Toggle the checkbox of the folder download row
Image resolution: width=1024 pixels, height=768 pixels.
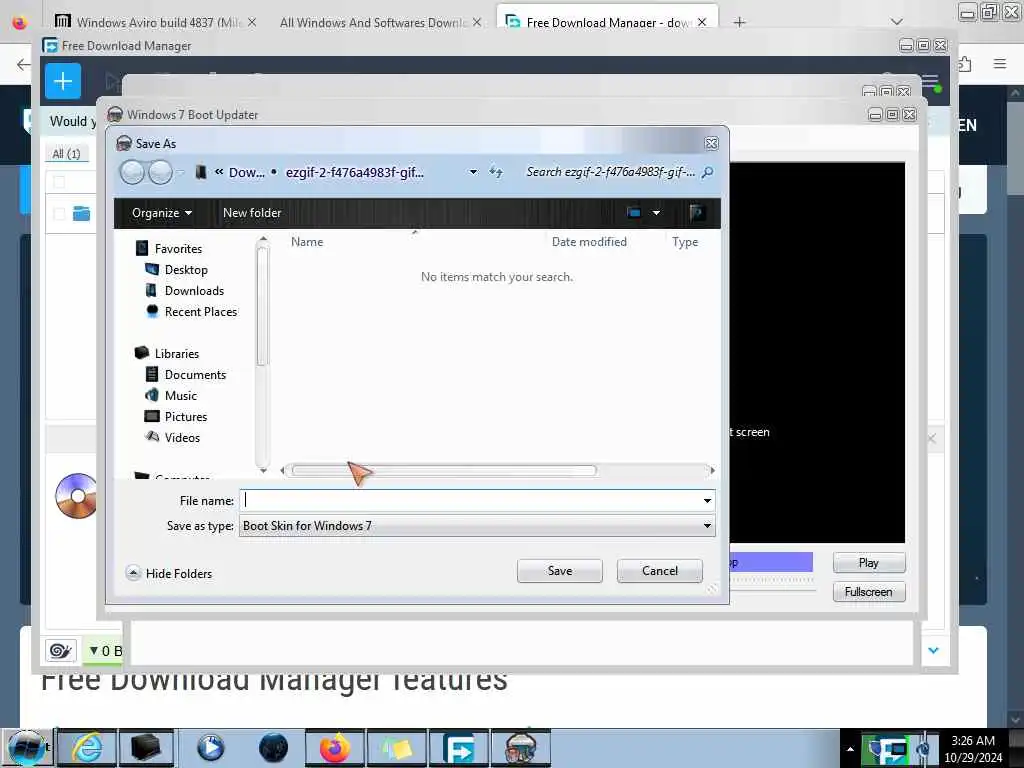tap(59, 214)
